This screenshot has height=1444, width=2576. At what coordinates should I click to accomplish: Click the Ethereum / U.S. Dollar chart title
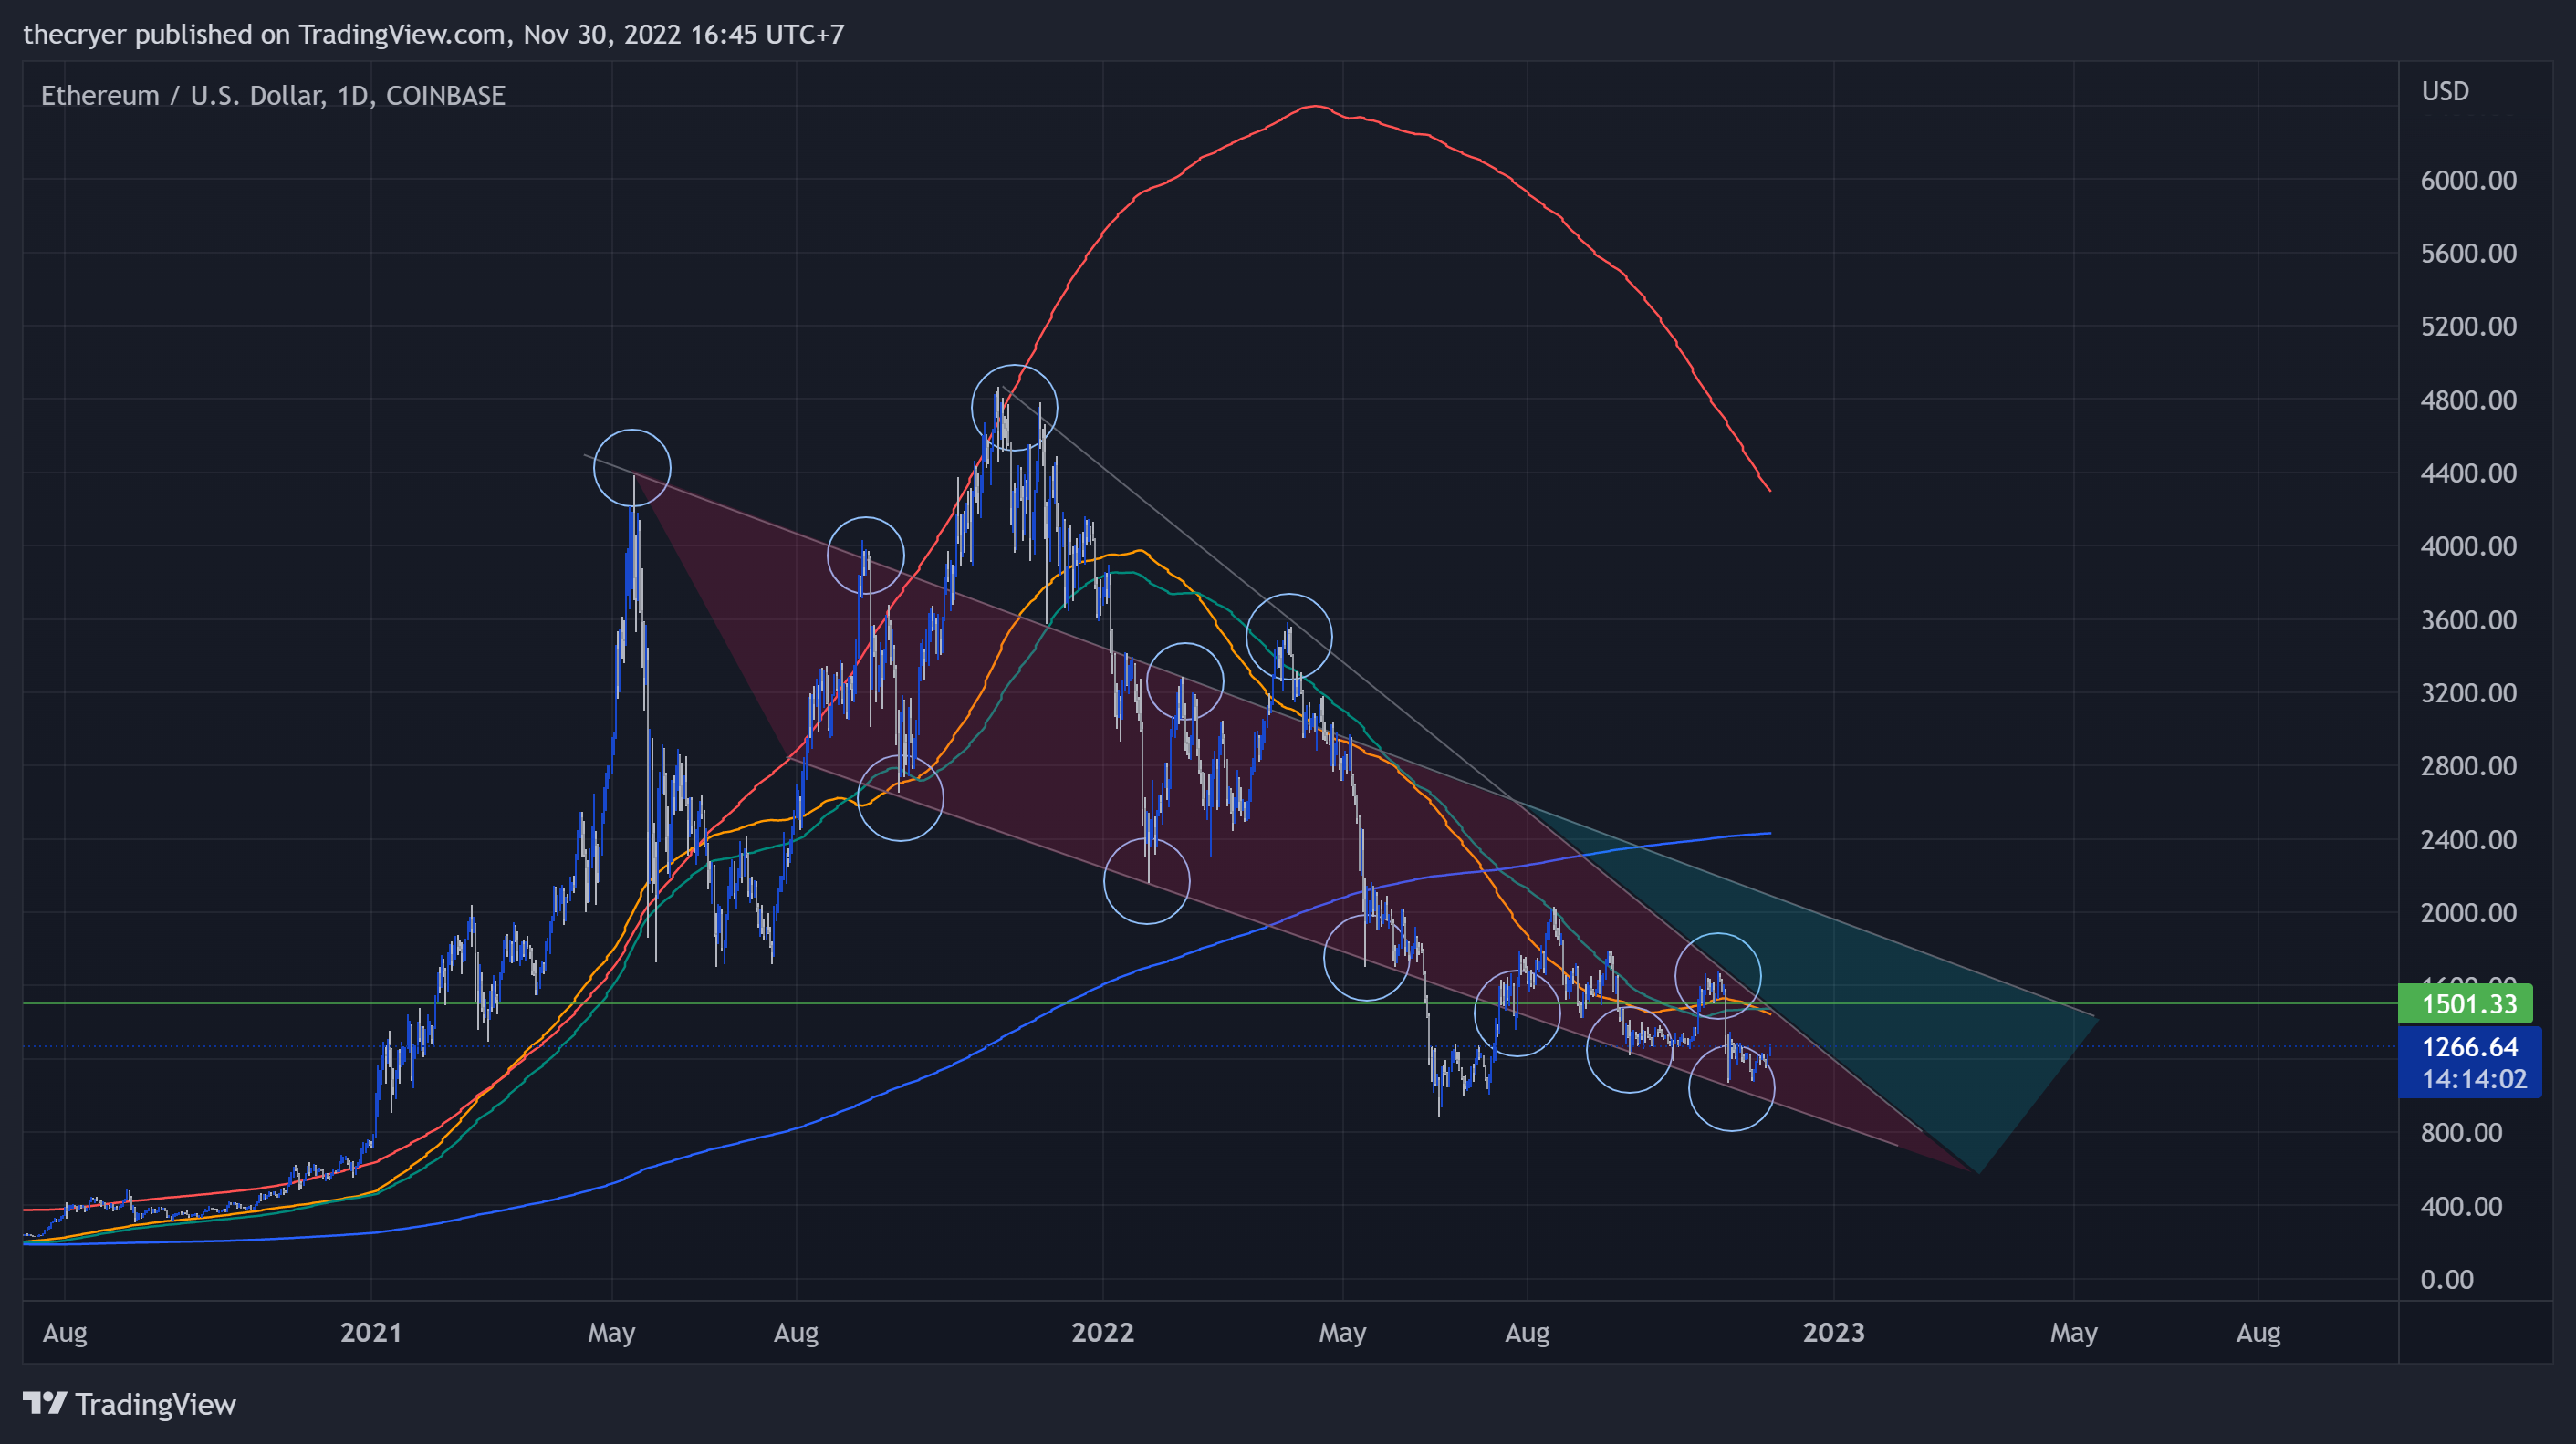point(273,95)
